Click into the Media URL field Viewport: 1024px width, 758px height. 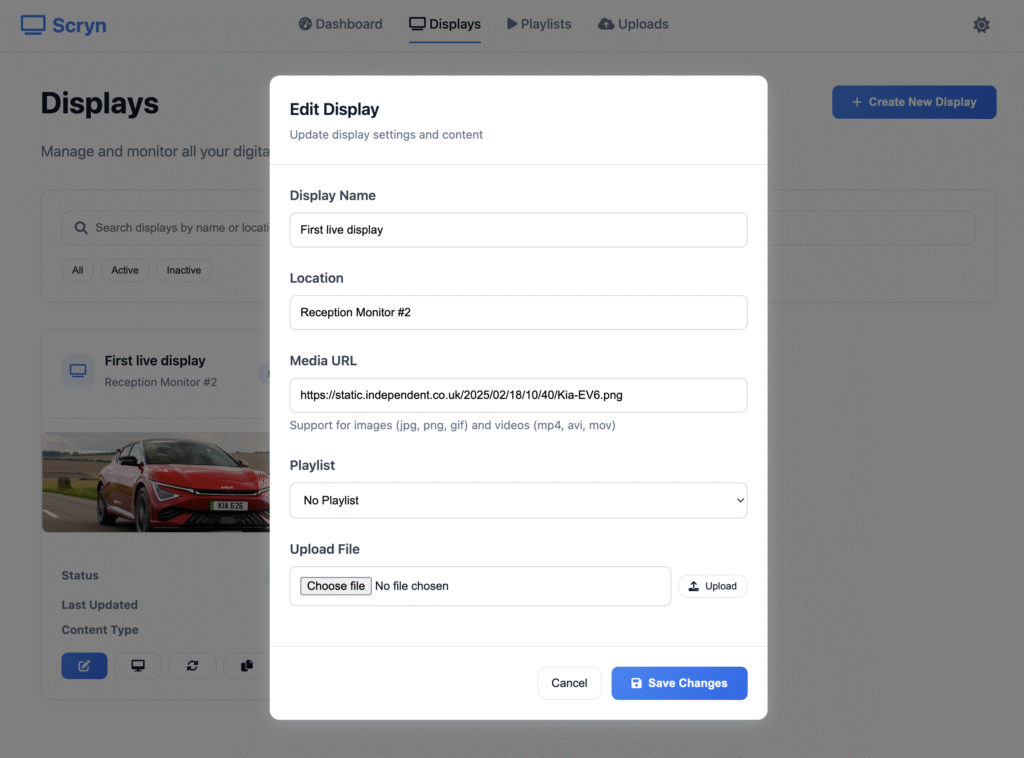tap(518, 395)
